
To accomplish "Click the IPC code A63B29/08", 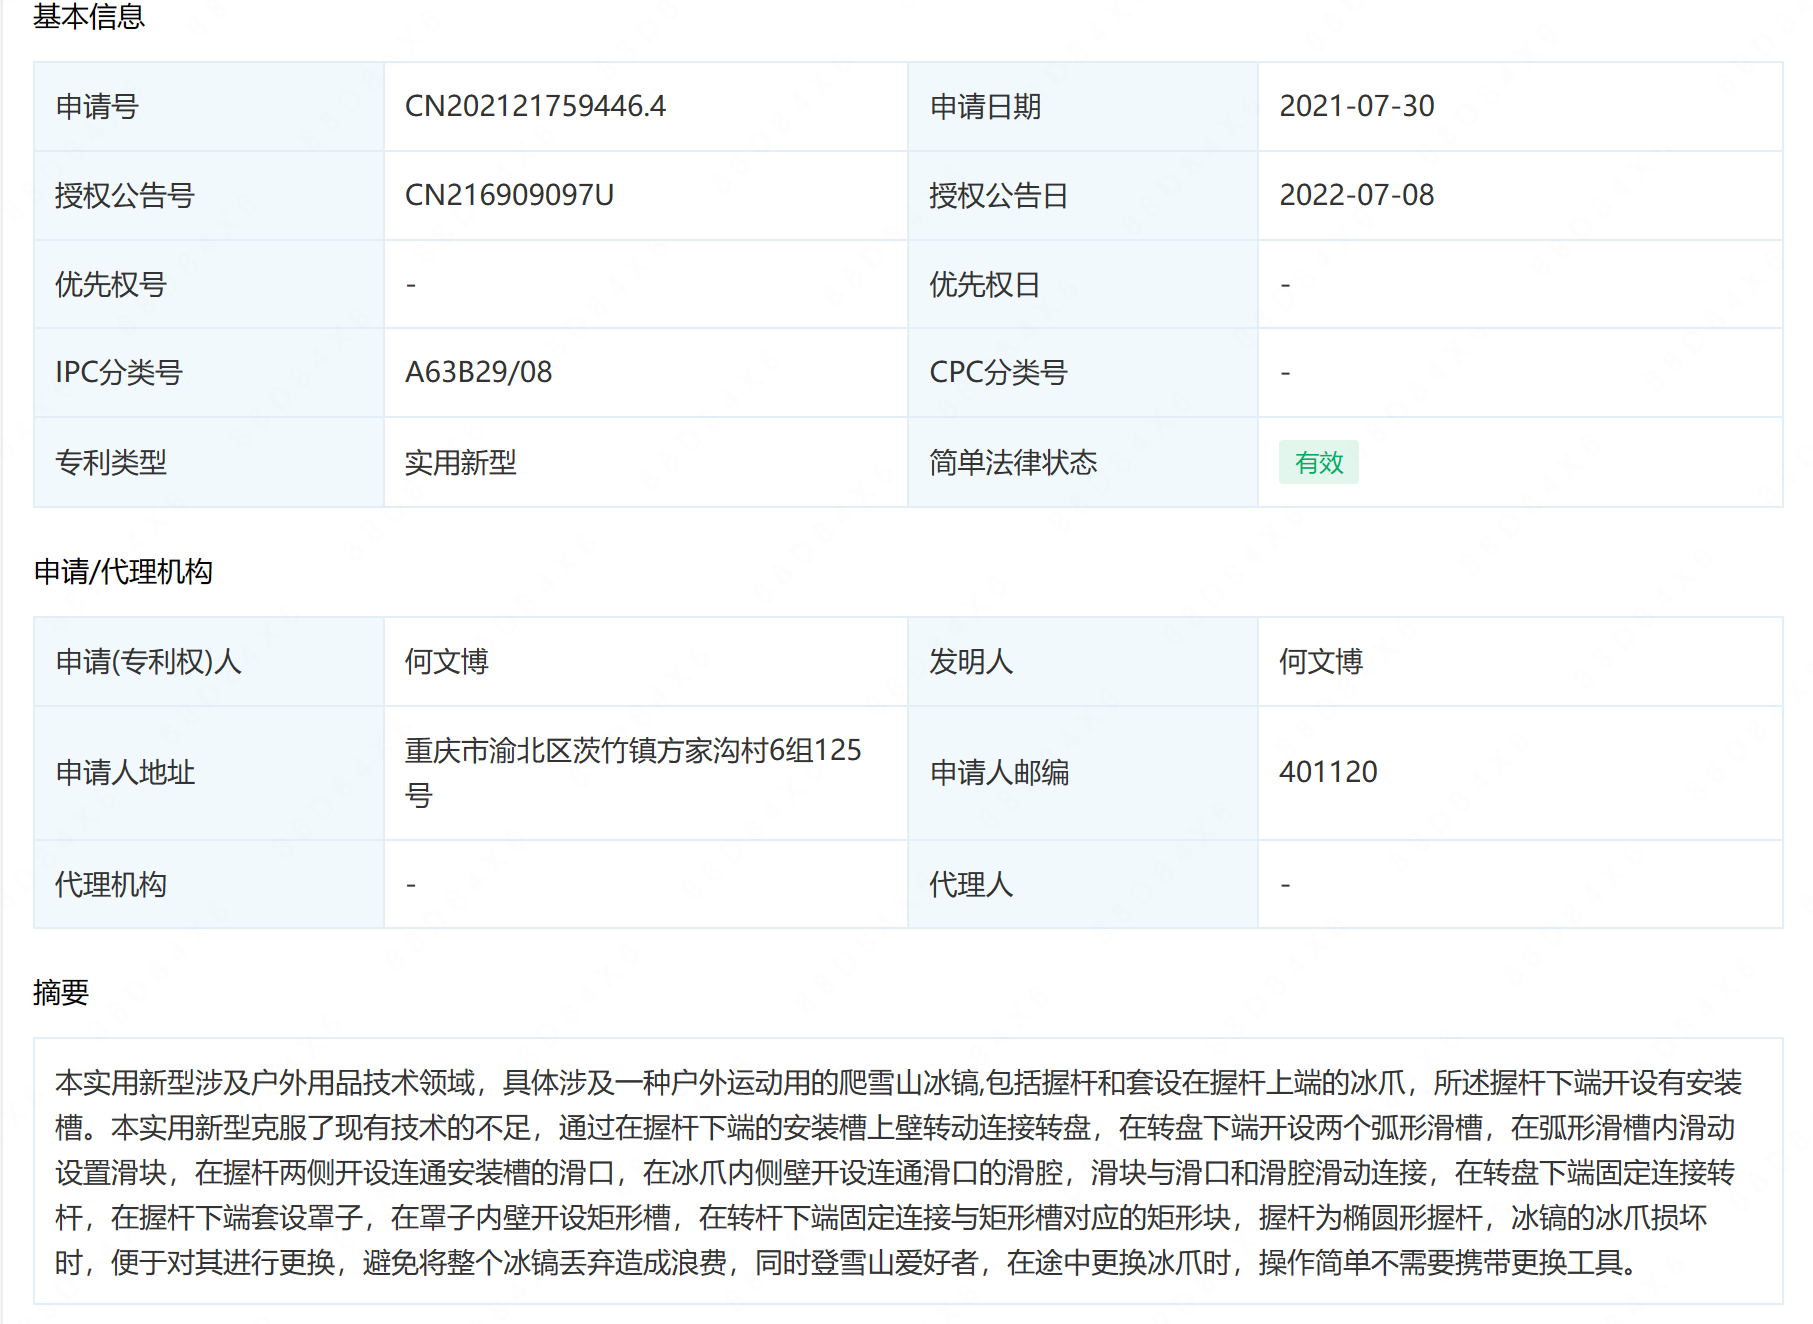I will pos(478,372).
